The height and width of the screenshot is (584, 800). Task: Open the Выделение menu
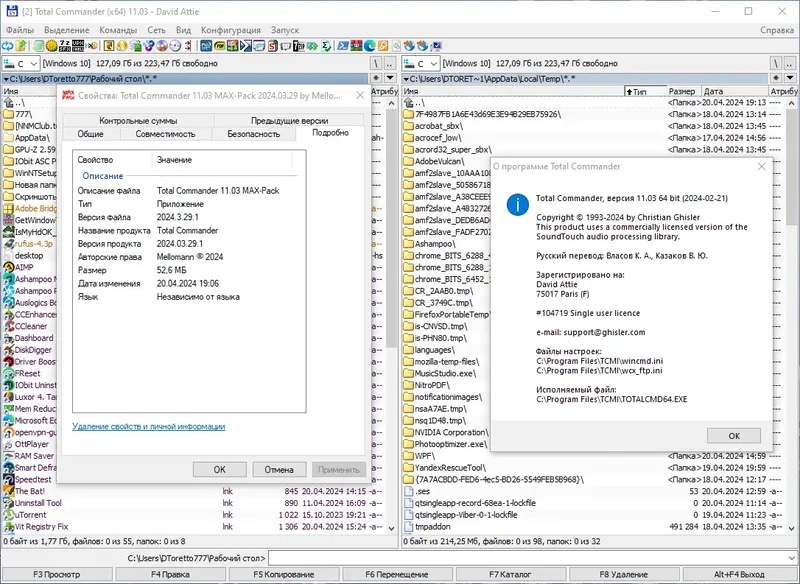coord(66,30)
